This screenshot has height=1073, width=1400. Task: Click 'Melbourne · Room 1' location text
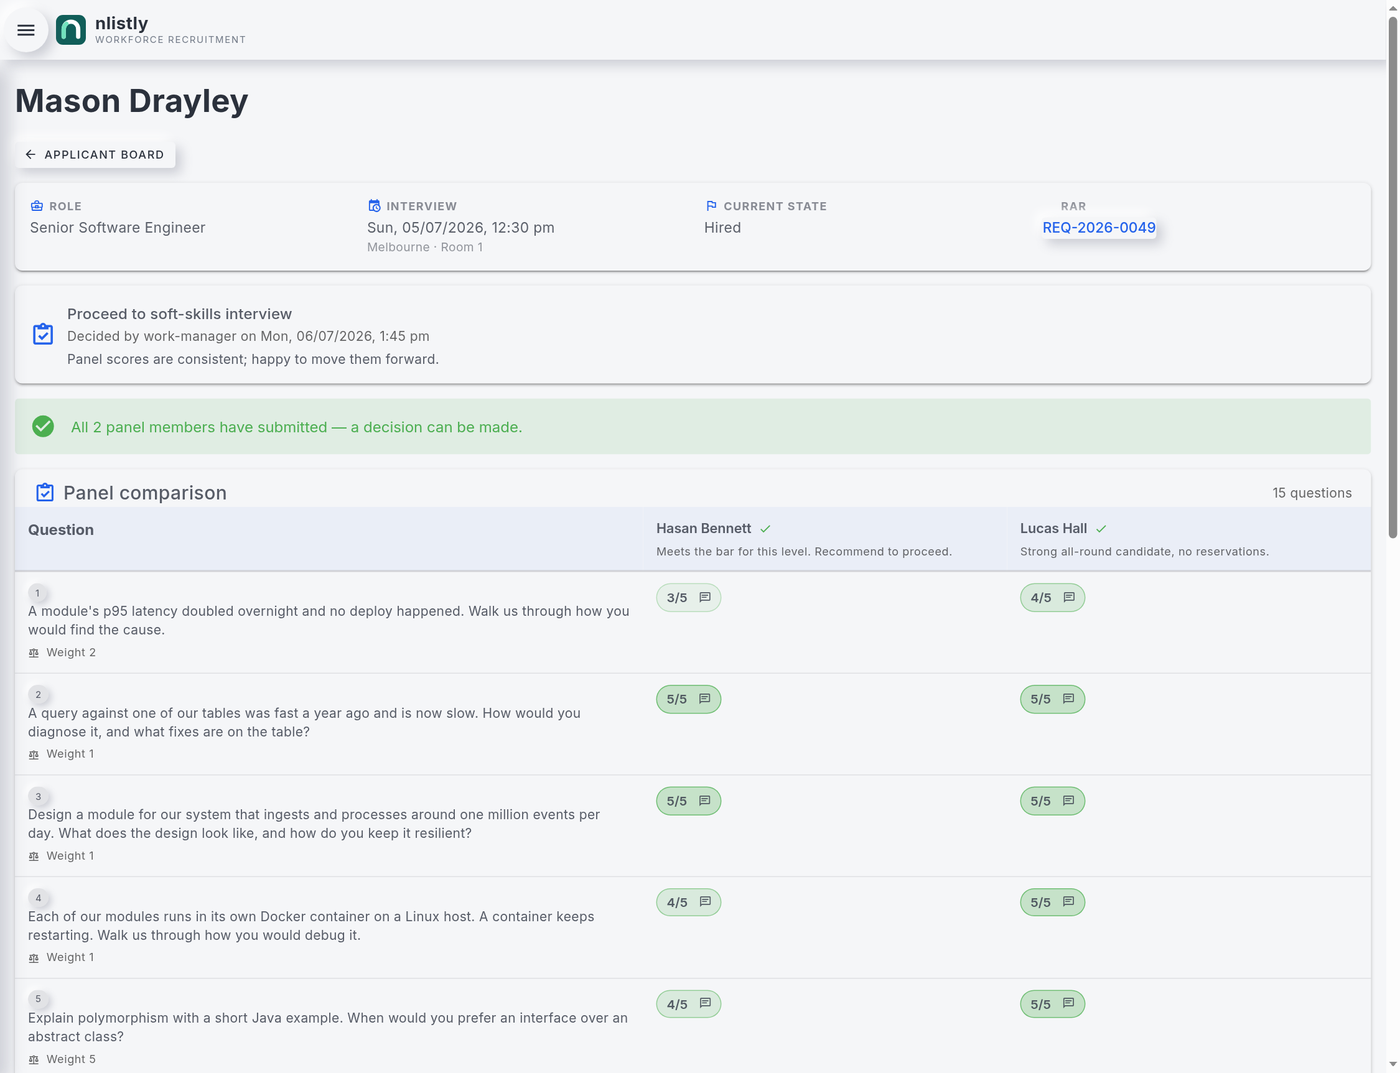(x=425, y=247)
